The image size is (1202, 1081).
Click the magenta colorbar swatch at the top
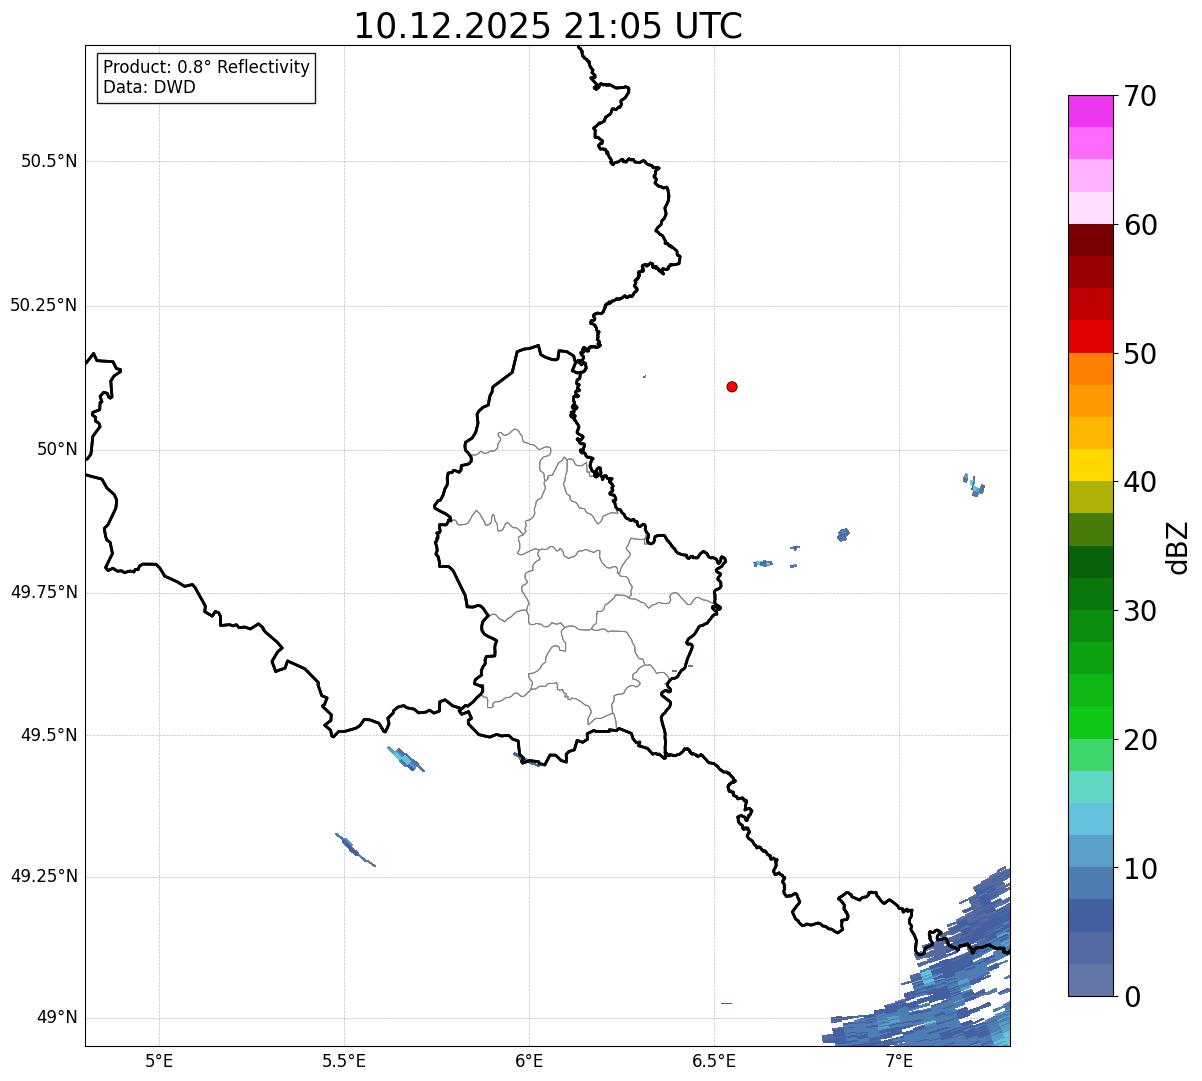point(1090,111)
